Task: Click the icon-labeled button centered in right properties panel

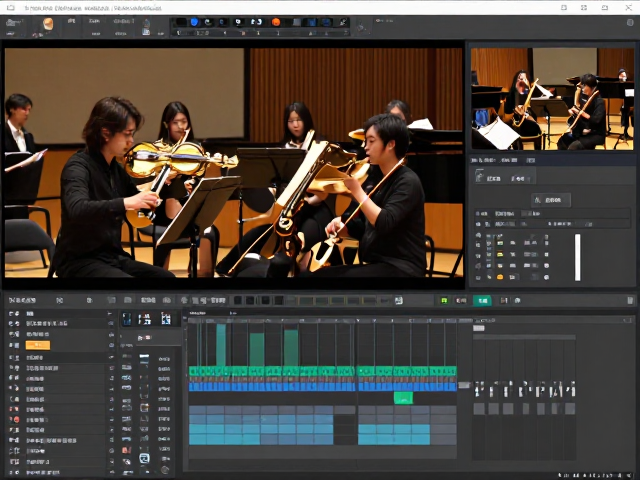Action: (x=551, y=200)
